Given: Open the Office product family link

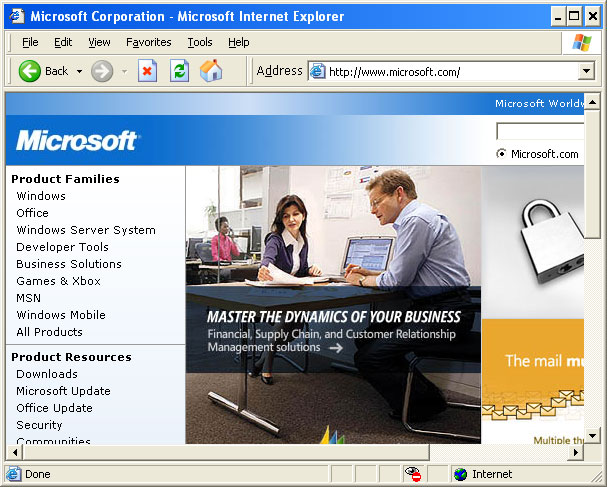Looking at the screenshot, I should (x=33, y=213).
